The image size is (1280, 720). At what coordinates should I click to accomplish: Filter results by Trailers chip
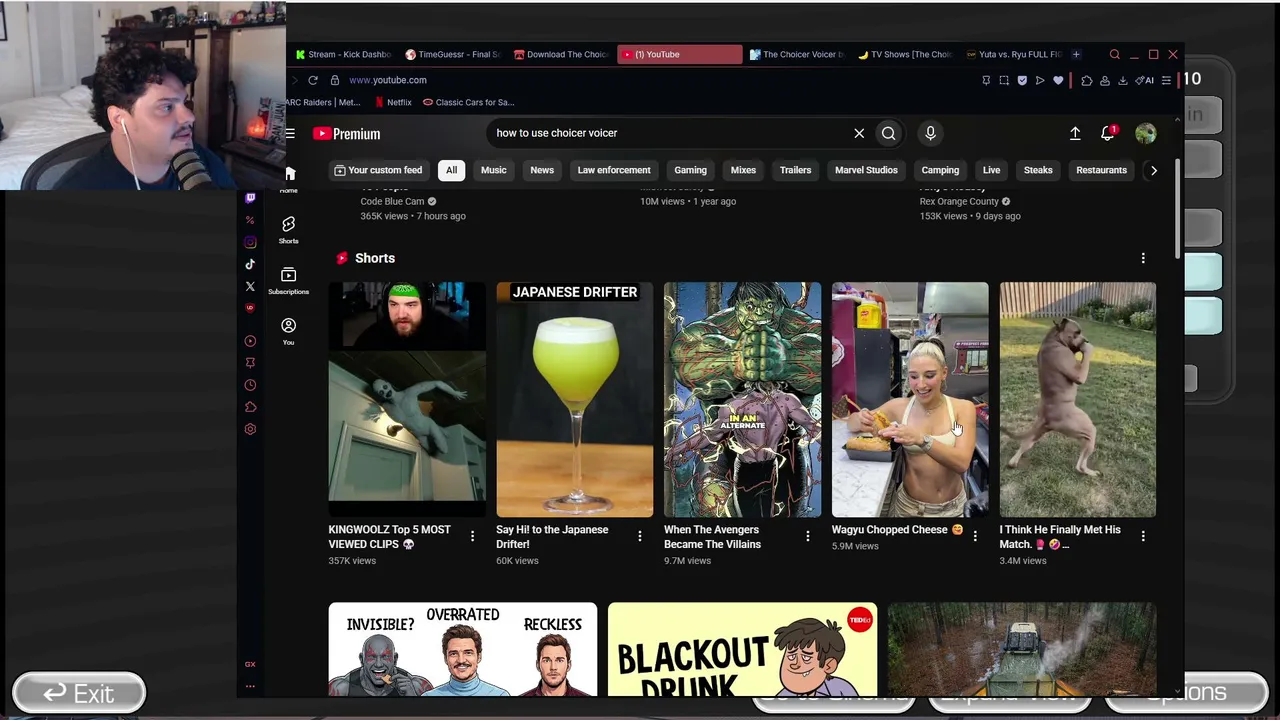(x=796, y=170)
